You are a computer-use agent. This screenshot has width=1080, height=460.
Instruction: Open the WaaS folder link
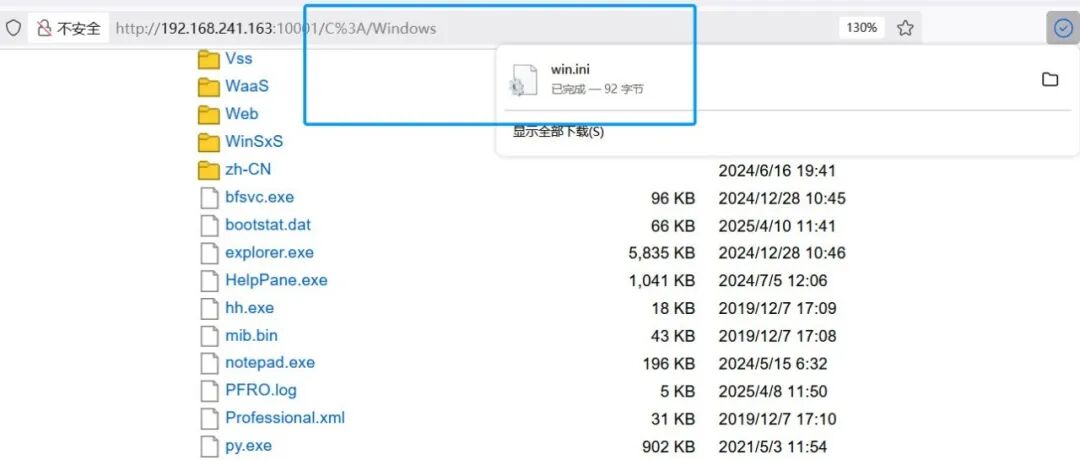tap(247, 86)
